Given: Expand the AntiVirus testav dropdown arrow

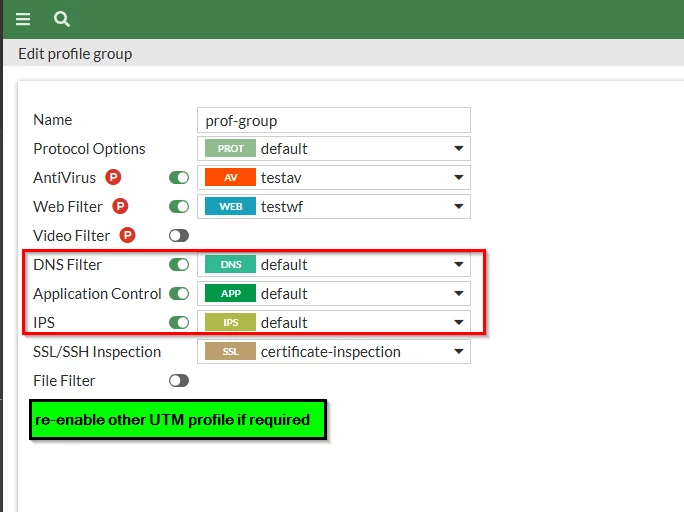Looking at the screenshot, I should point(458,177).
